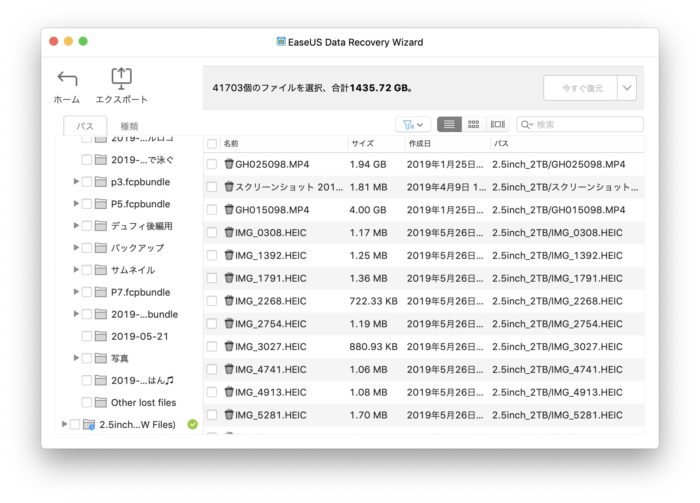
Task: Switch to grid thumbnail view
Action: [x=473, y=125]
